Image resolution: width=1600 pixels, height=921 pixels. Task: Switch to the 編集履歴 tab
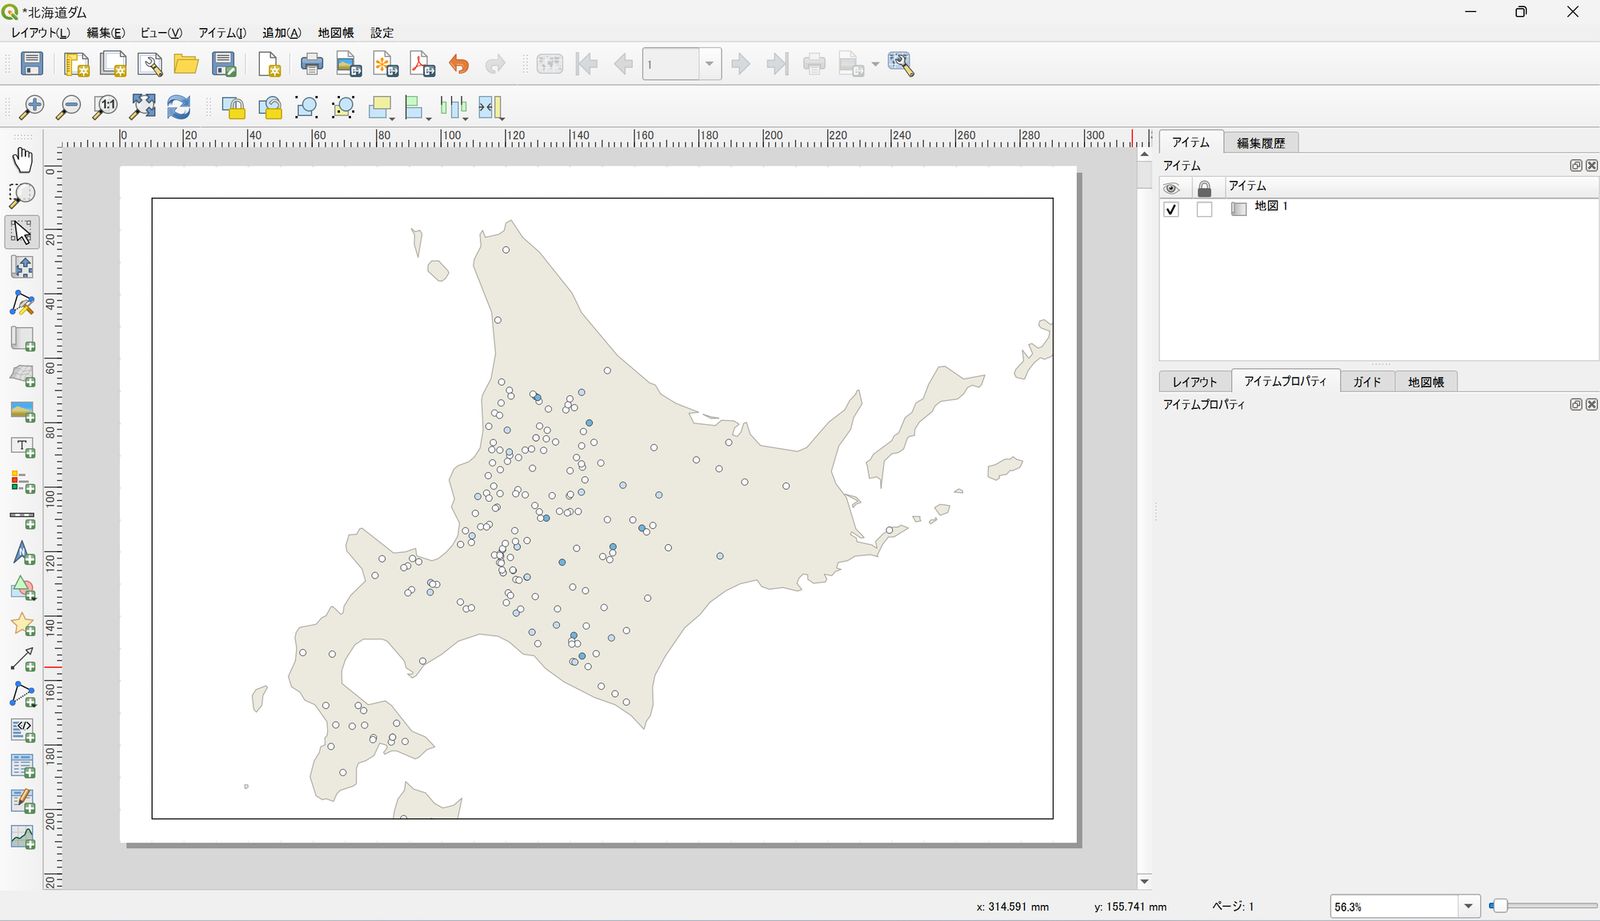point(1260,143)
